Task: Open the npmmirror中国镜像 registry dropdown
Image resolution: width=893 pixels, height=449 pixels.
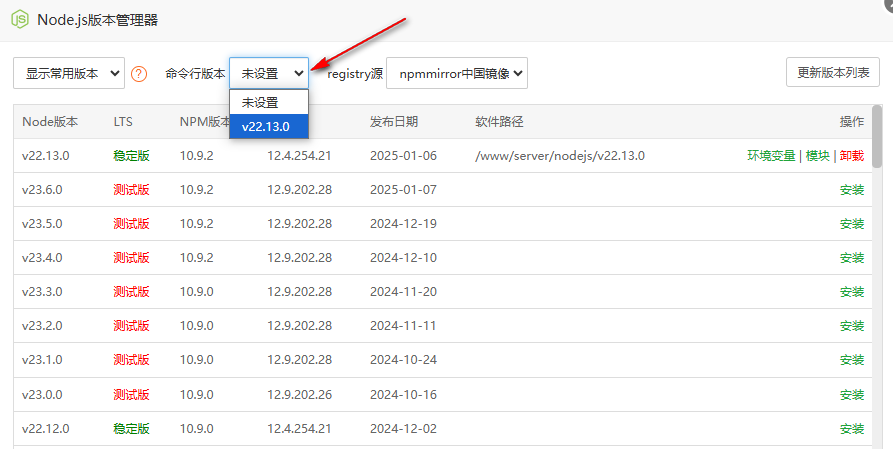Action: (457, 73)
